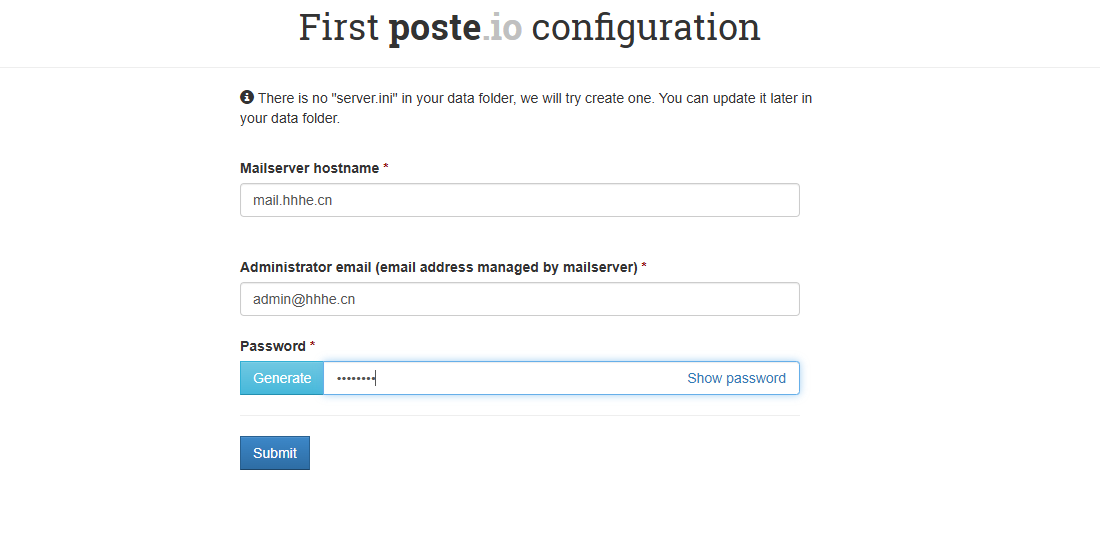Focus the Mailserver hostname input field
The height and width of the screenshot is (554, 1112).
pos(520,200)
